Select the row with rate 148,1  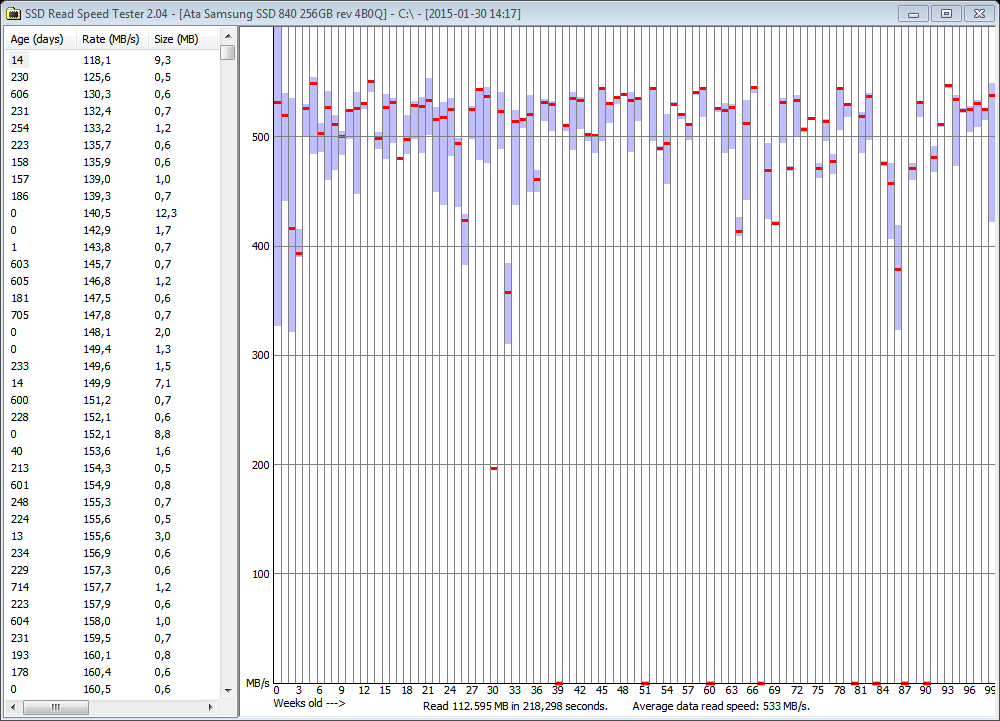tap(112, 332)
